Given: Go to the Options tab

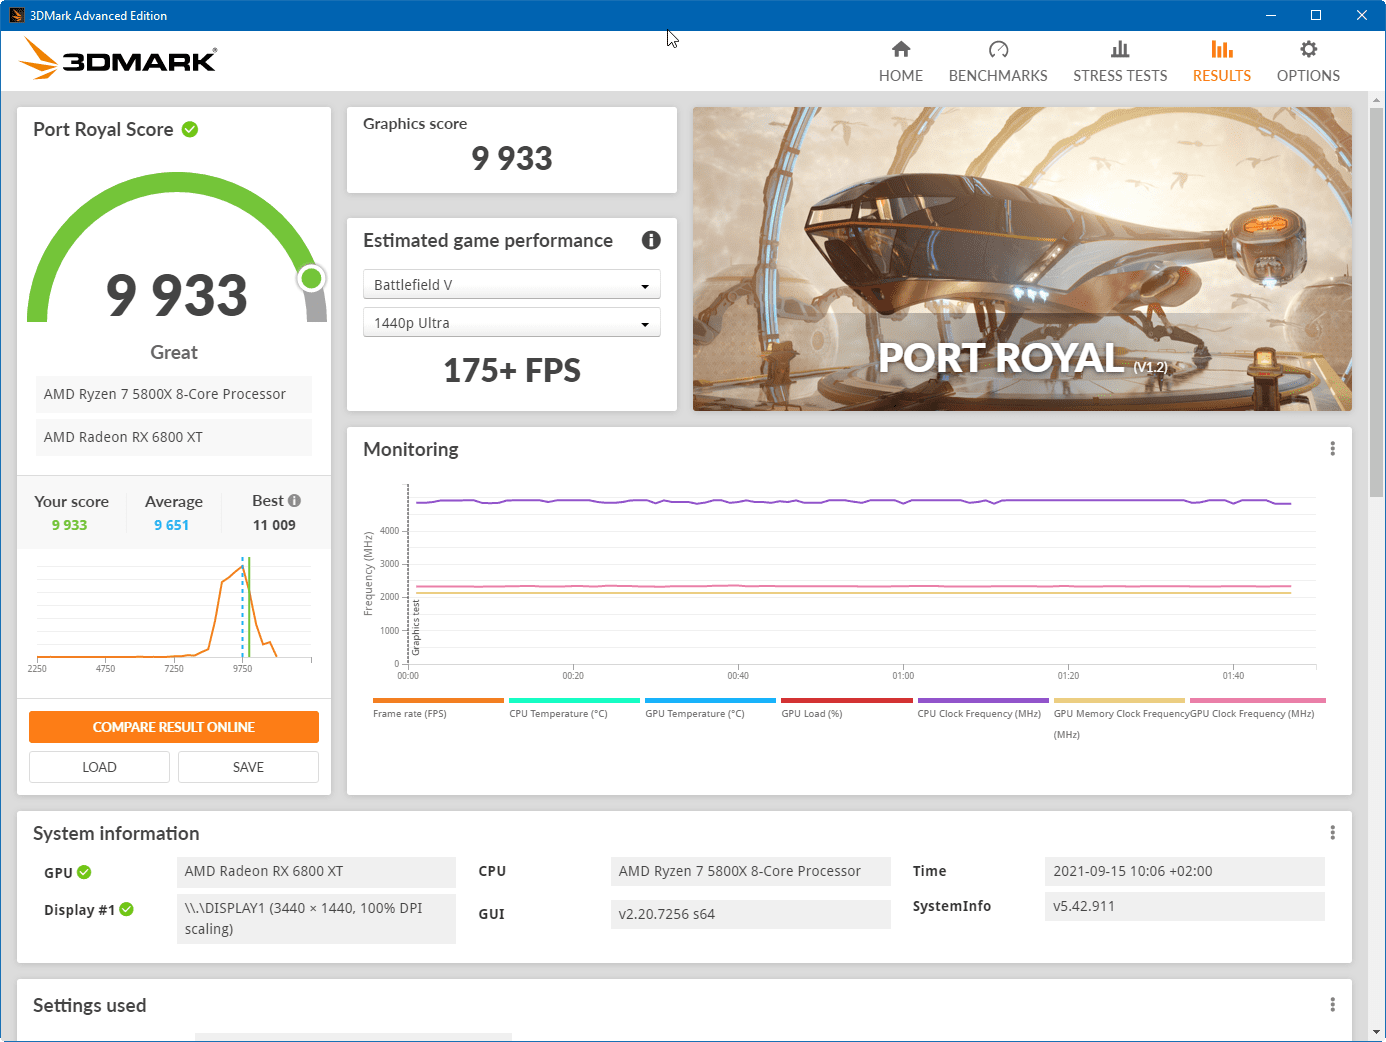Looking at the screenshot, I should [1308, 62].
